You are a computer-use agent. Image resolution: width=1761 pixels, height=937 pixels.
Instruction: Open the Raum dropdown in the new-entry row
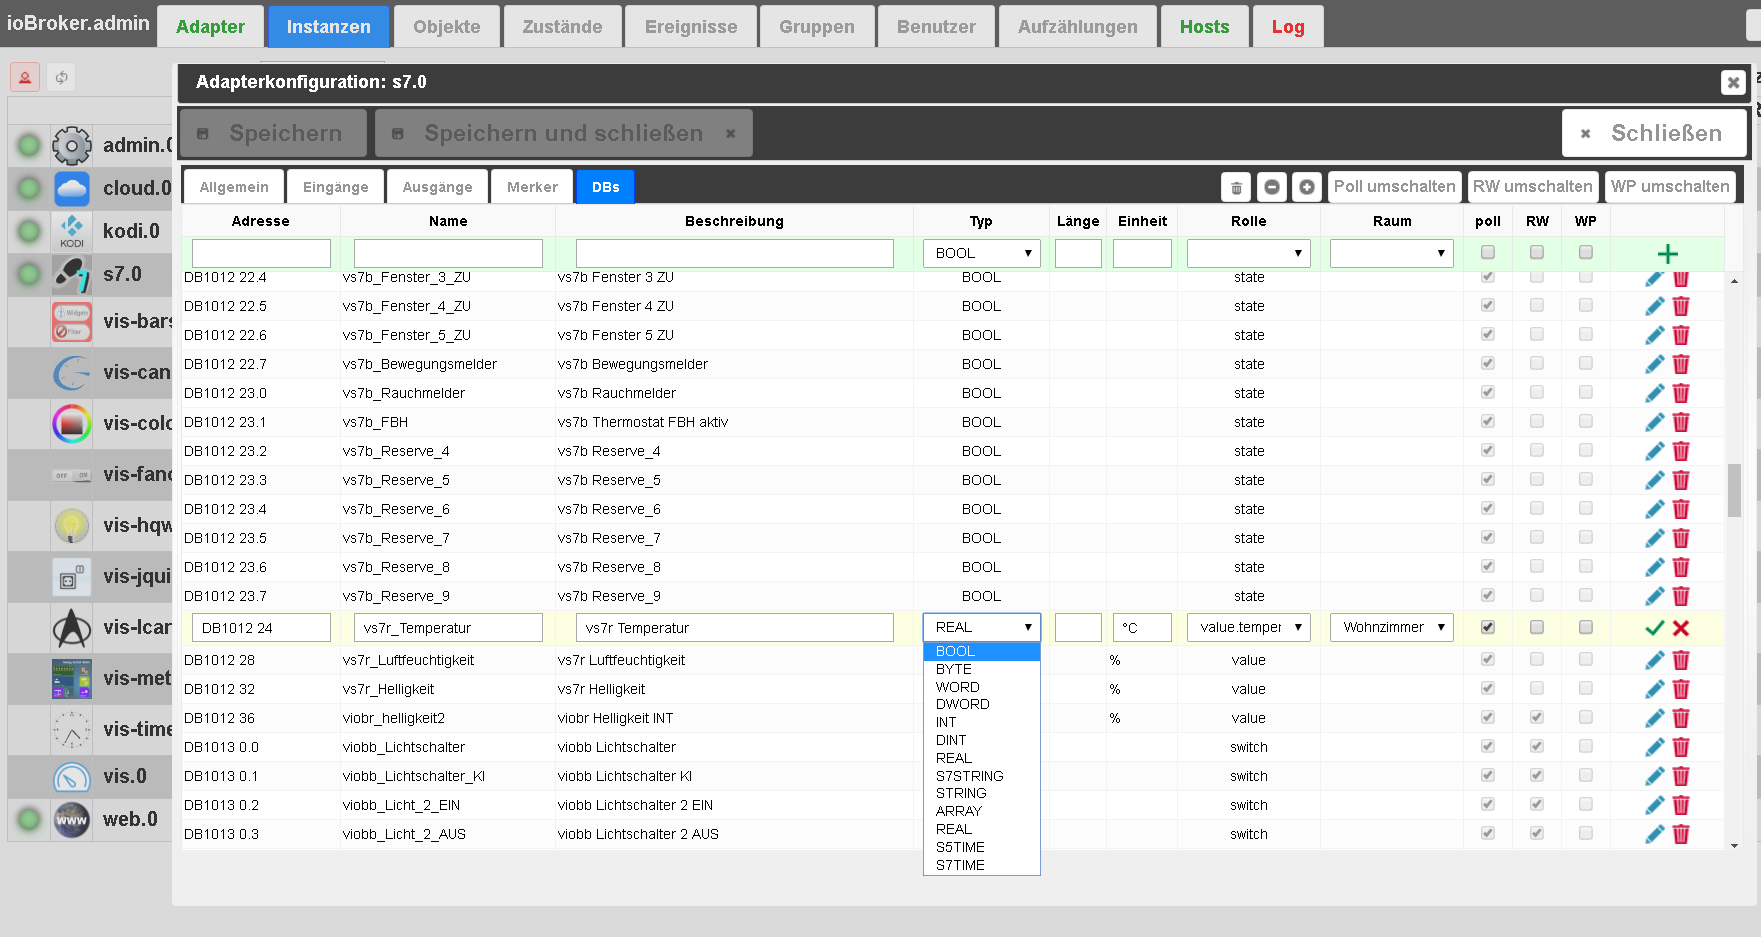click(x=1392, y=253)
